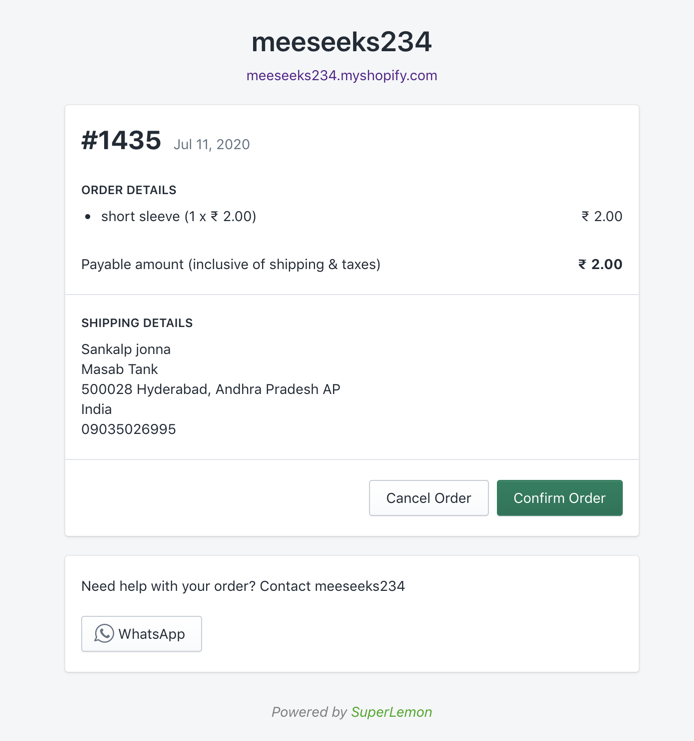
Task: Click the ORDER DETAILS heading
Action: [x=129, y=190]
